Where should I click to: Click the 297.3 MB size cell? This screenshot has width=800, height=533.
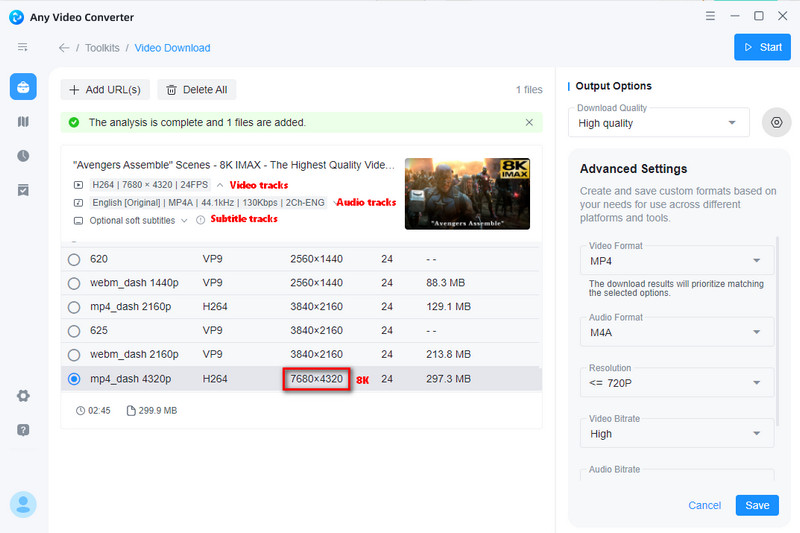pos(448,379)
